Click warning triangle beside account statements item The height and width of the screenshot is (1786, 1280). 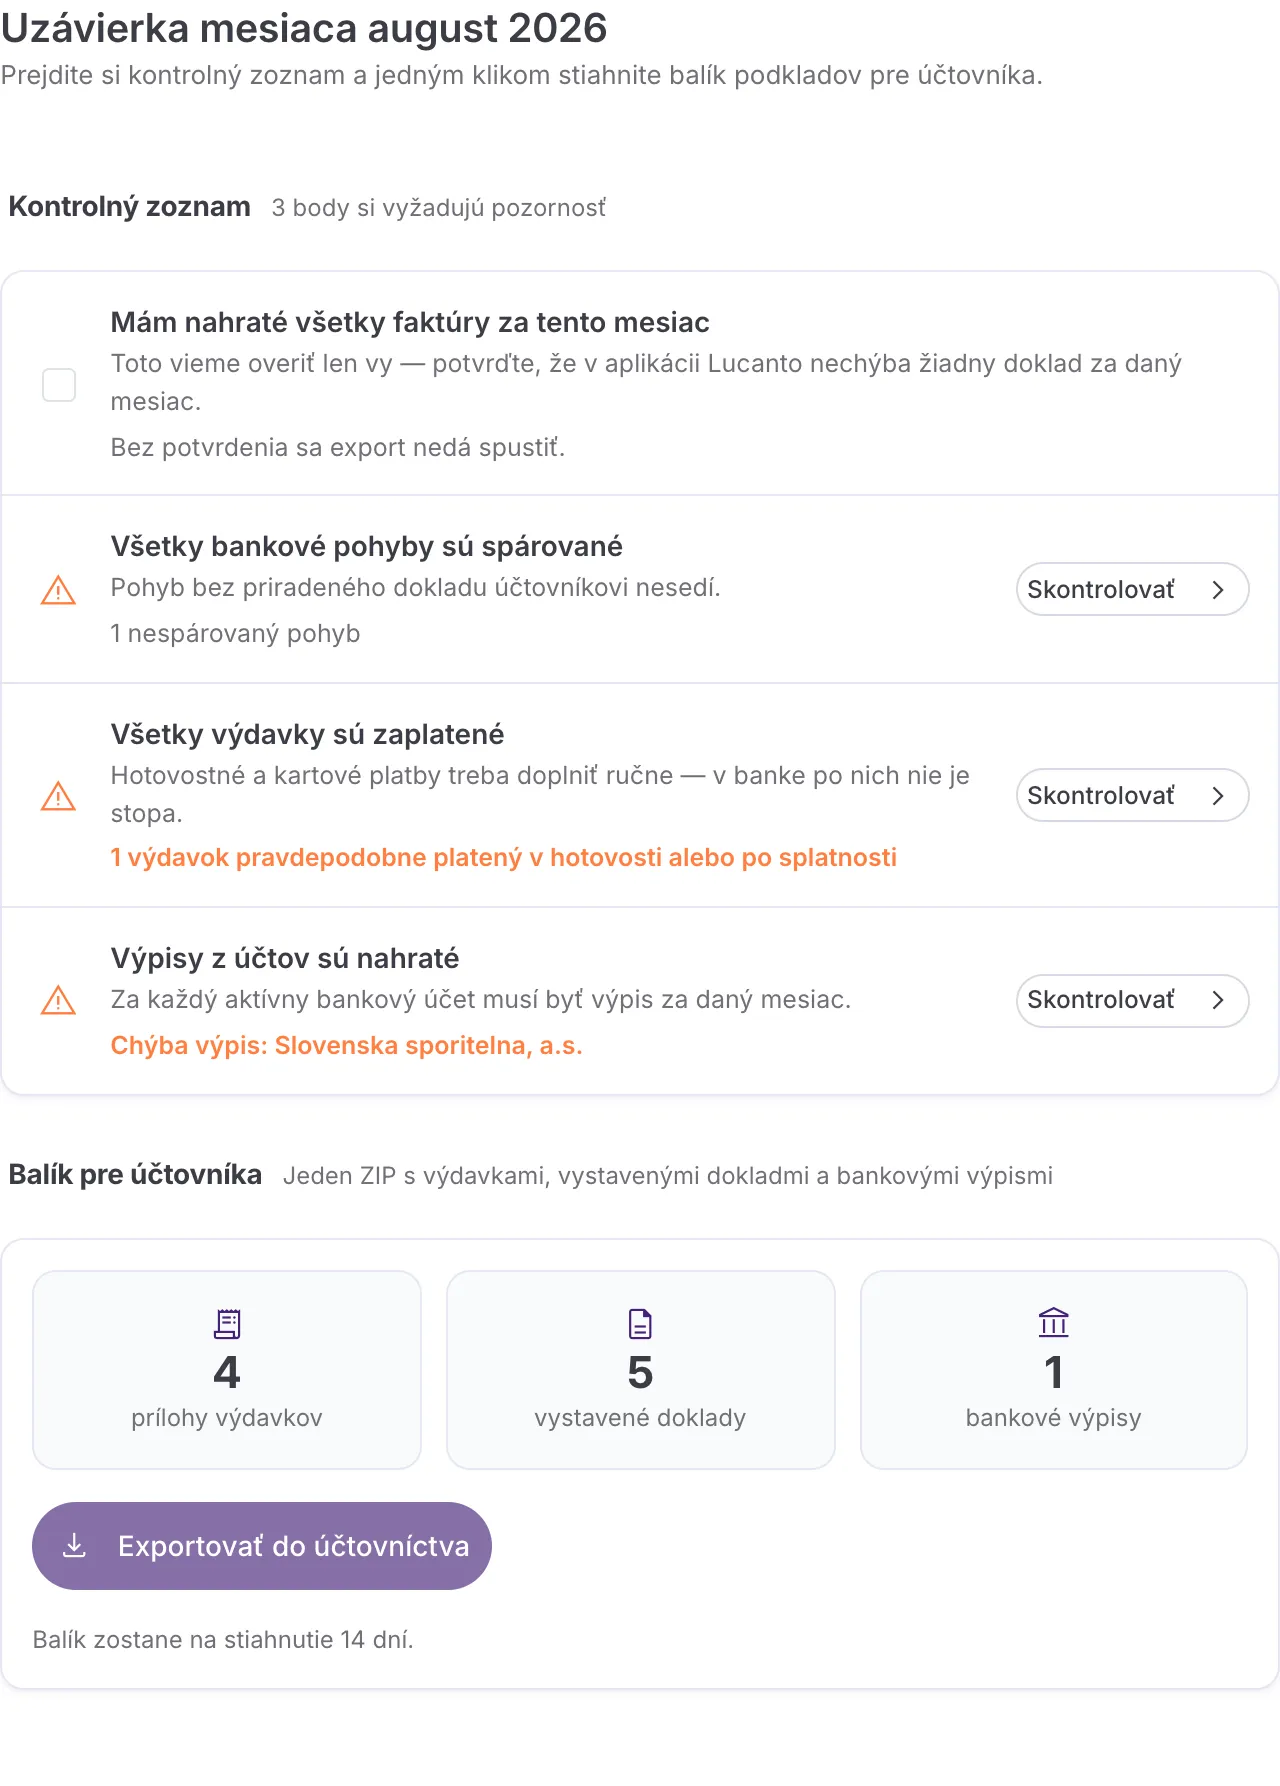tap(58, 1000)
